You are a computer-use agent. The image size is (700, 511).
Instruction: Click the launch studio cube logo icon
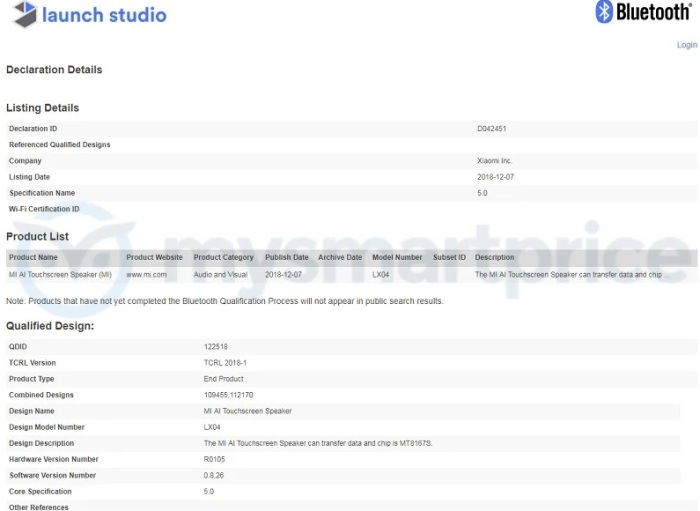point(25,14)
